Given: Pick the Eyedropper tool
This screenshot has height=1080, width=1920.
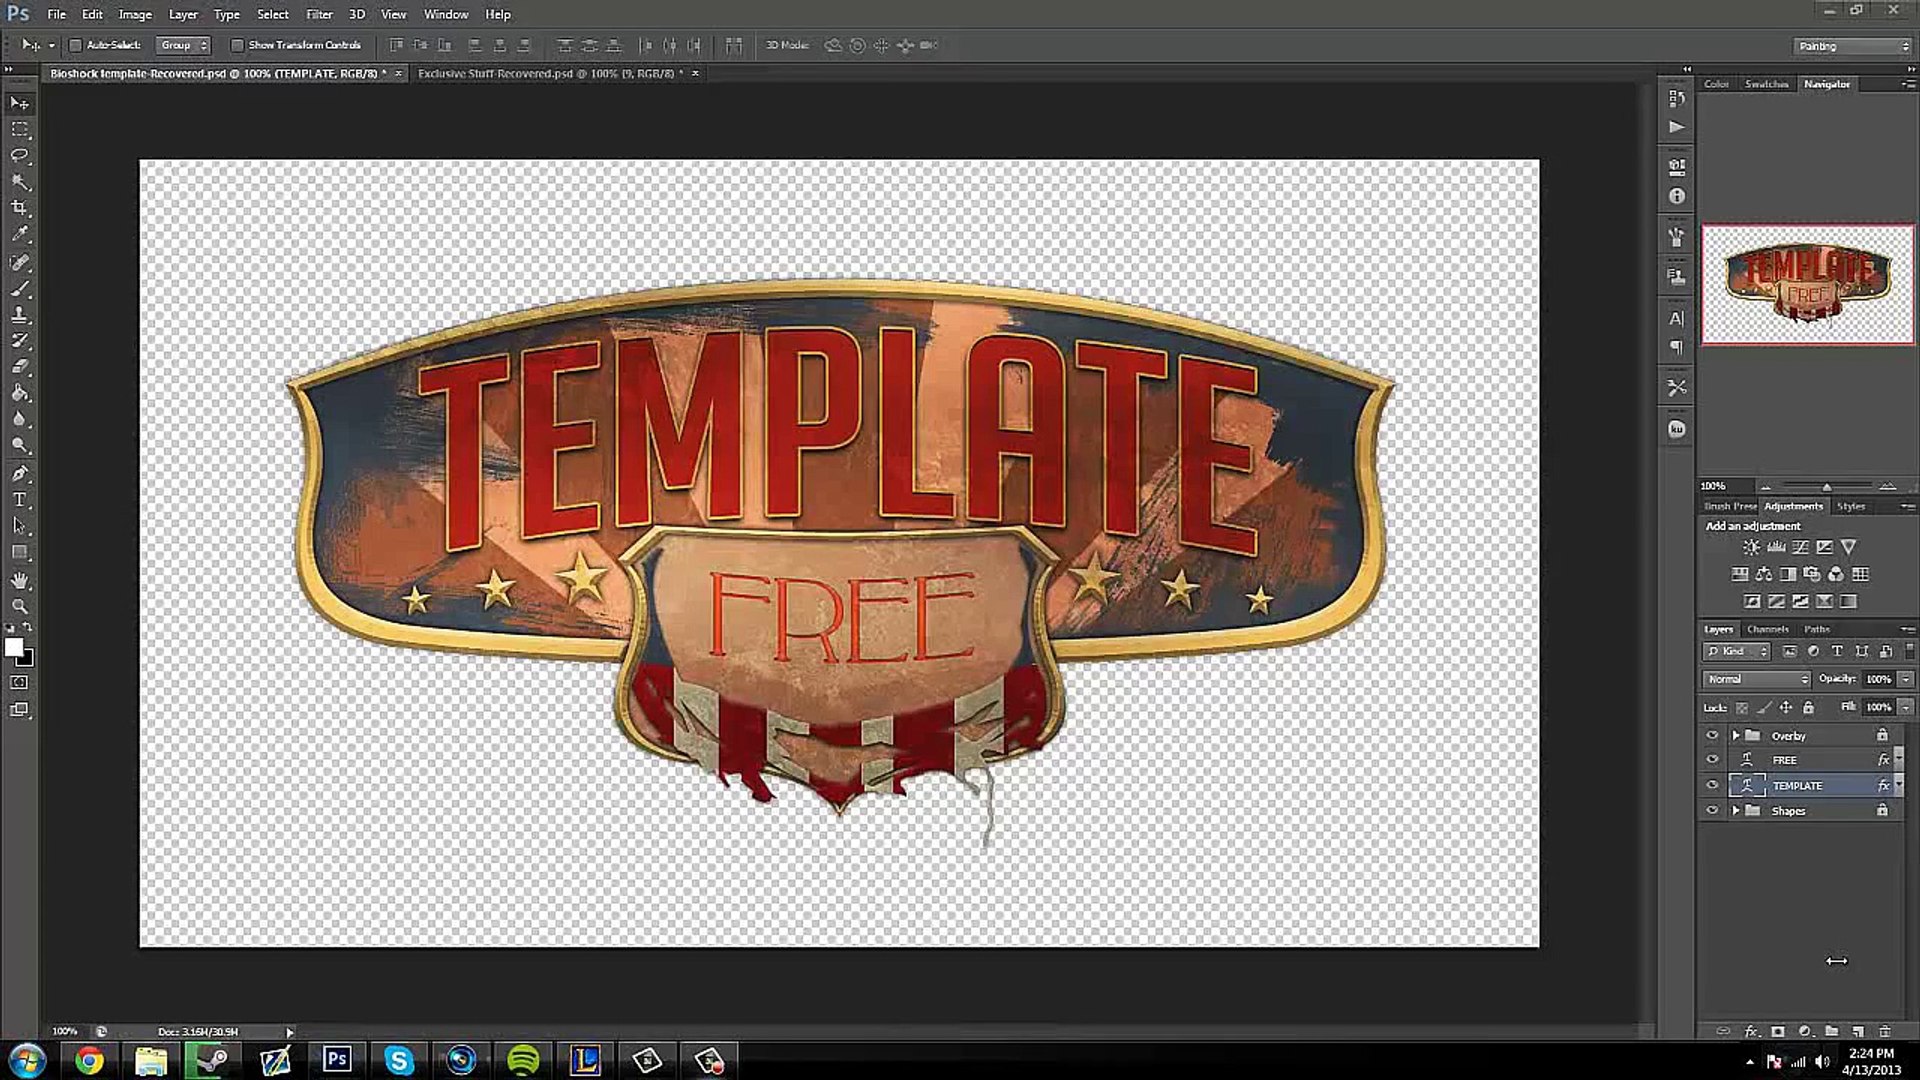Looking at the screenshot, I should tap(19, 234).
